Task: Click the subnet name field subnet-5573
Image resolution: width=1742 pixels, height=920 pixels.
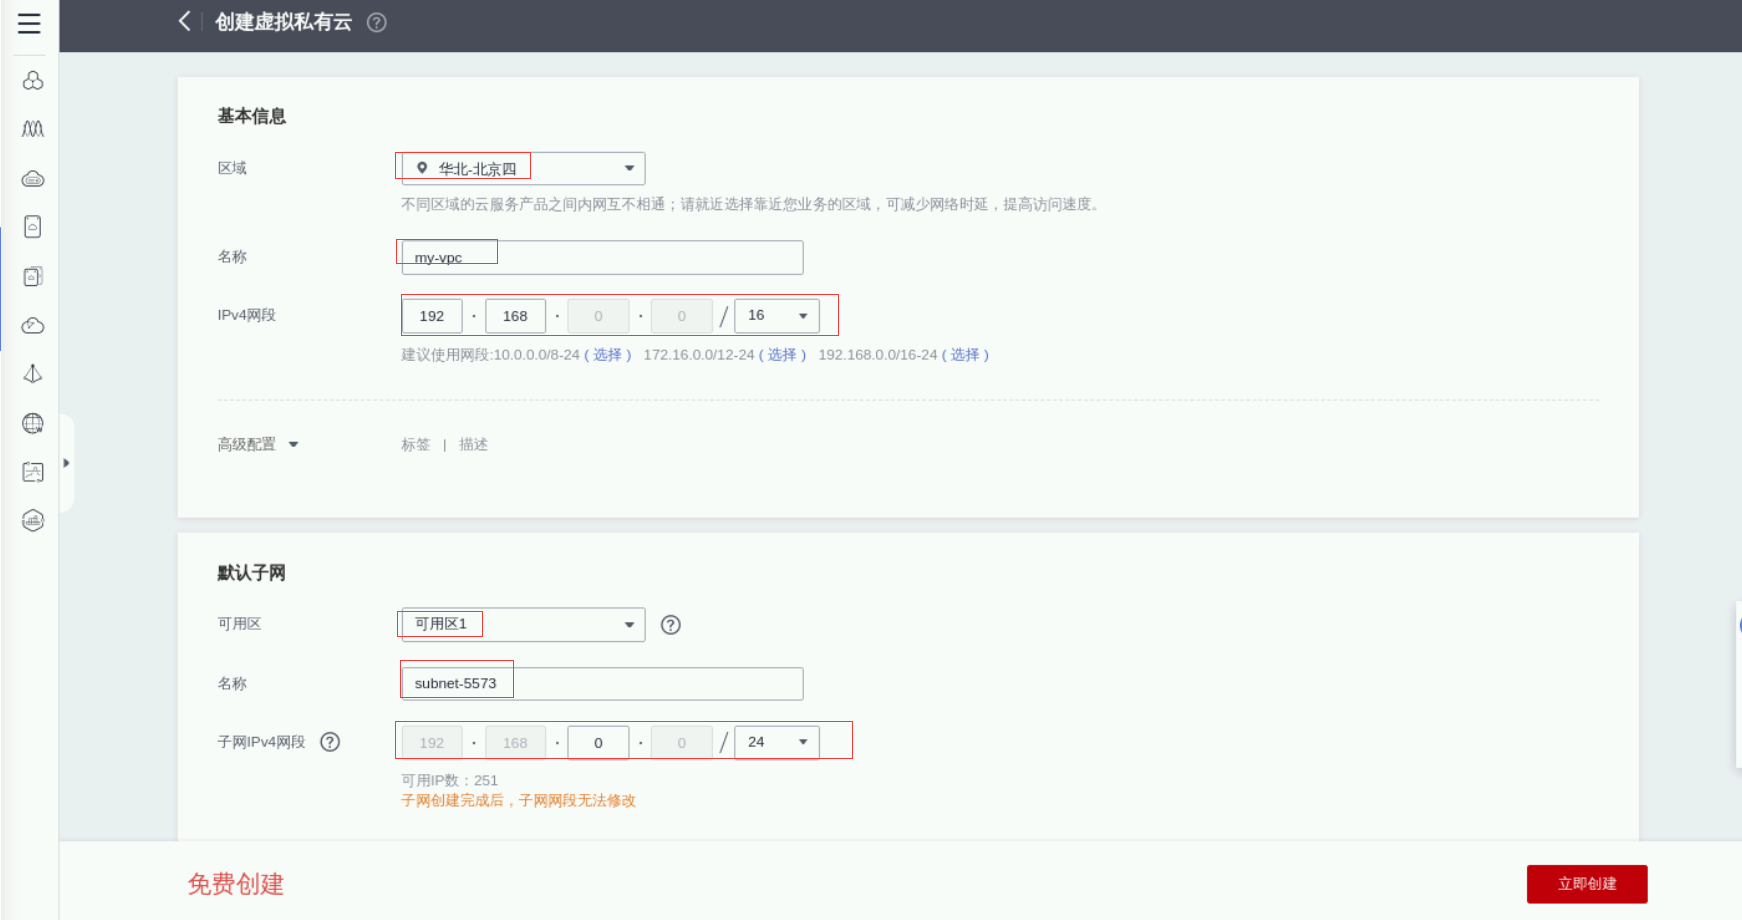Action: (x=602, y=684)
